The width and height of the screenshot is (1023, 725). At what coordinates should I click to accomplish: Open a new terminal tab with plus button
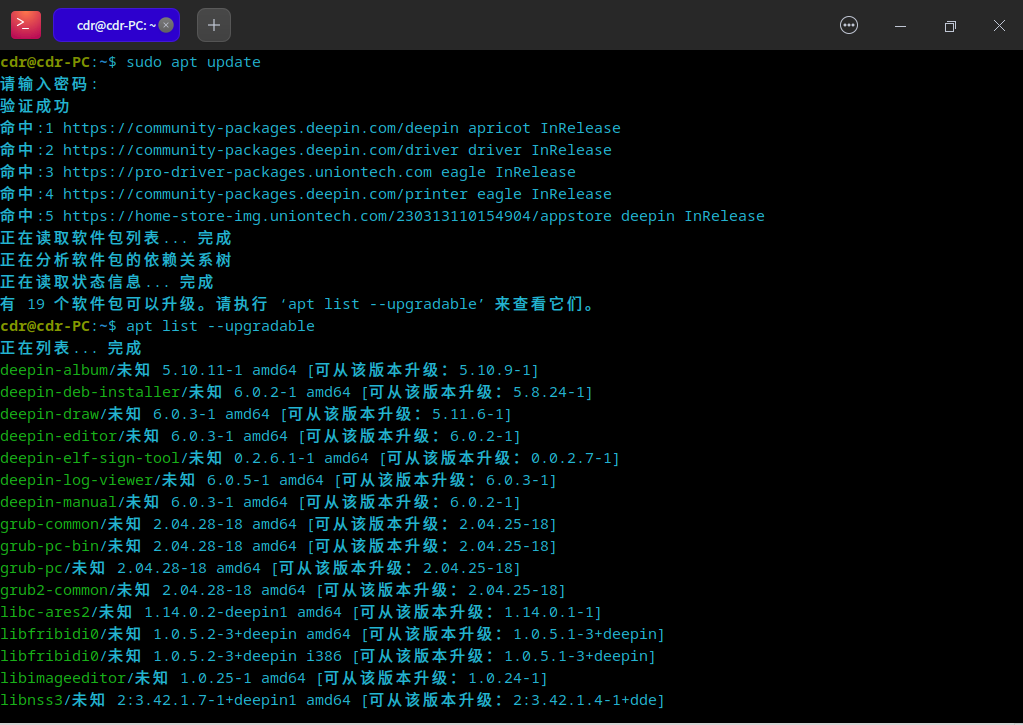click(214, 25)
